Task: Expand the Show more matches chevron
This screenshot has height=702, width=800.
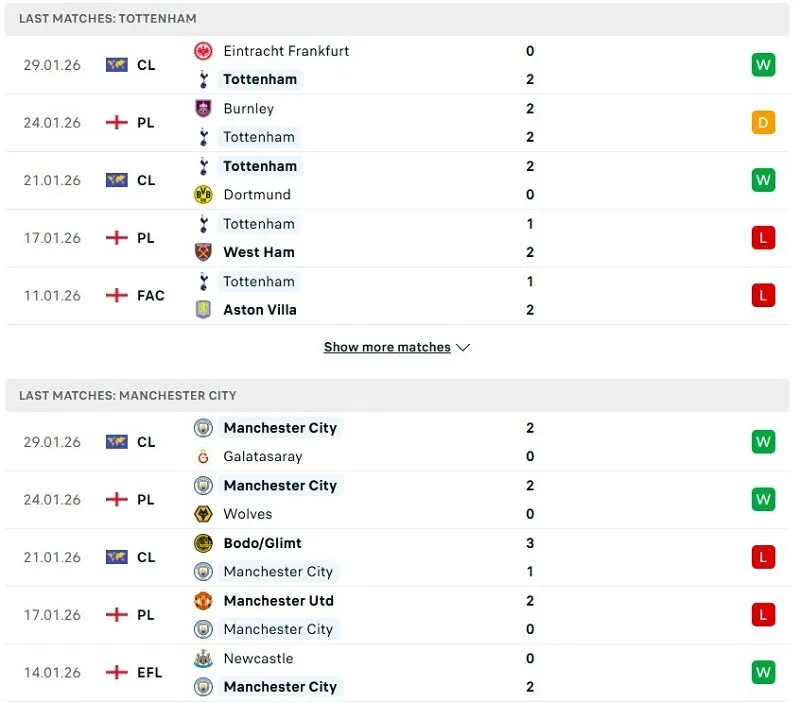Action: point(462,348)
